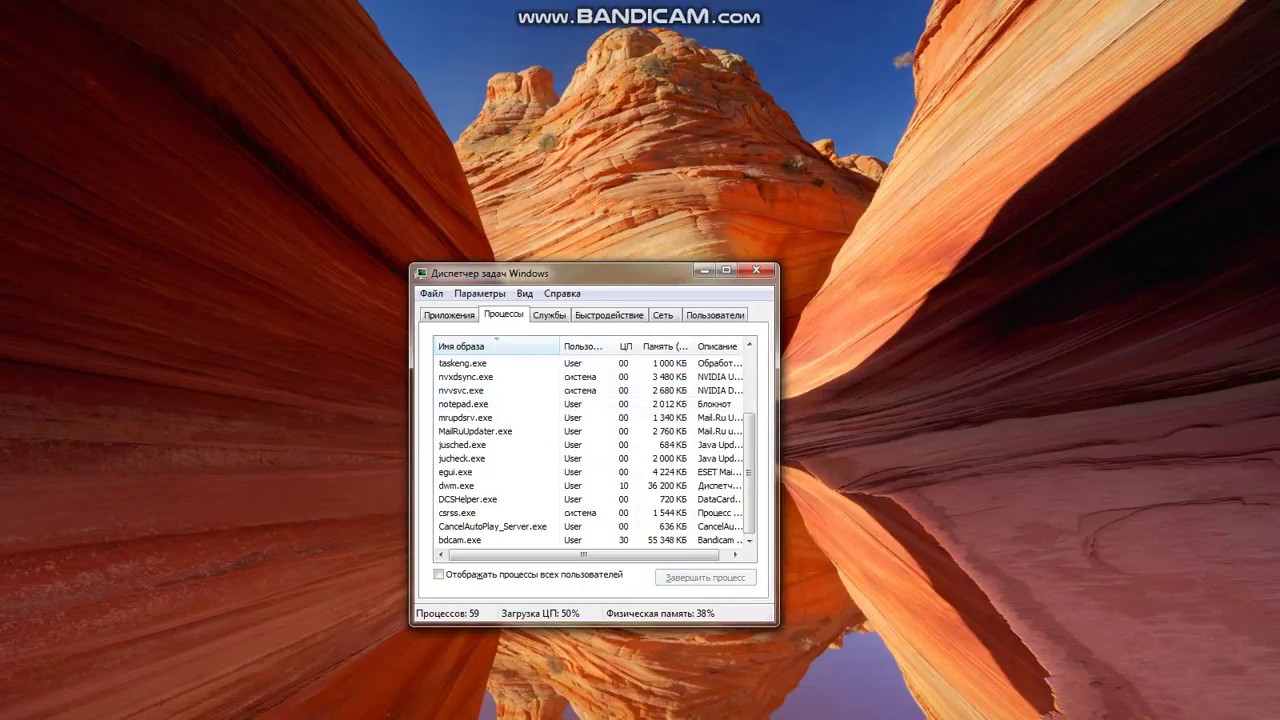Sort by ЦП column header

coord(625,346)
